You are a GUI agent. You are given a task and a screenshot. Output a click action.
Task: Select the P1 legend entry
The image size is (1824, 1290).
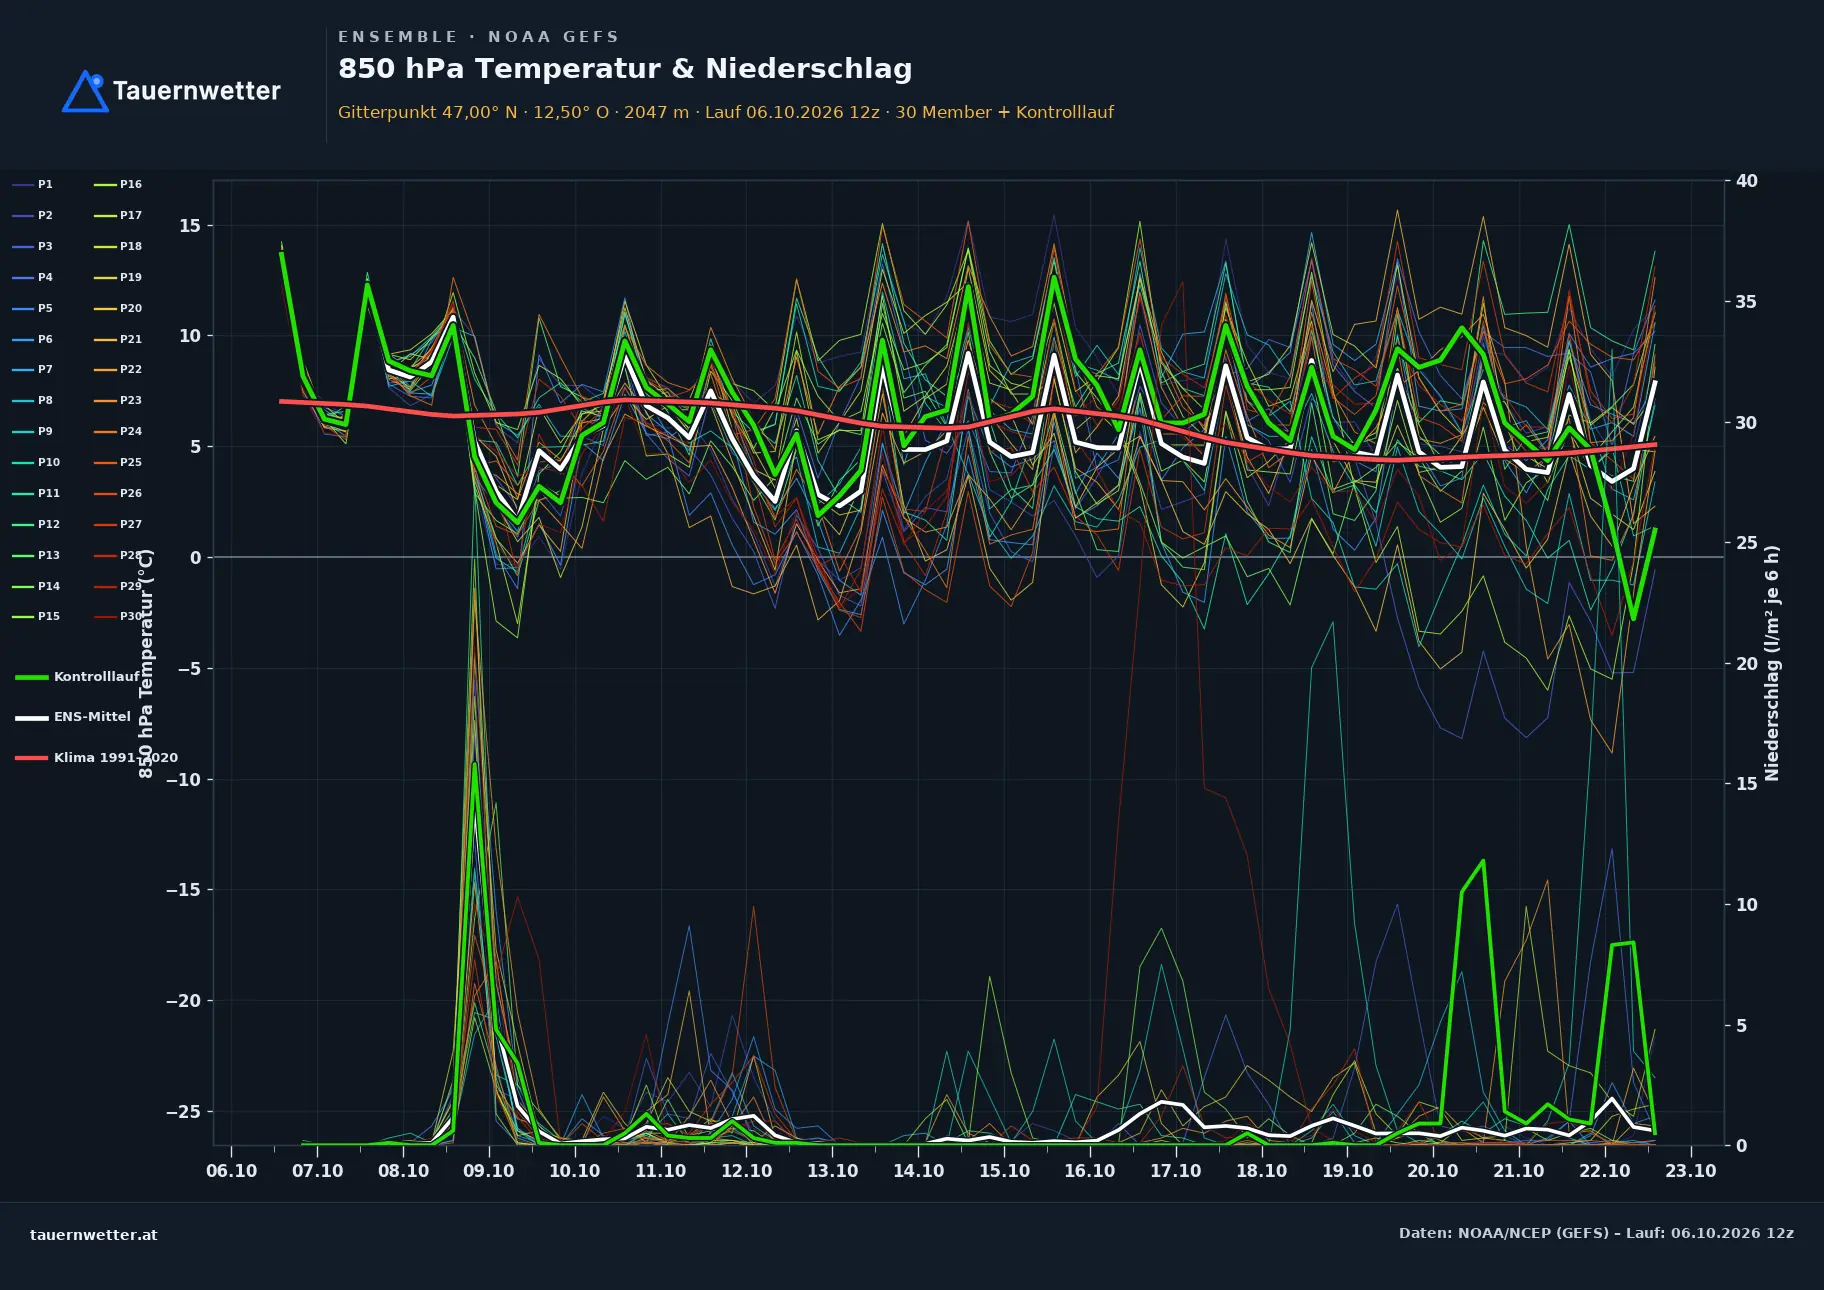[33, 184]
